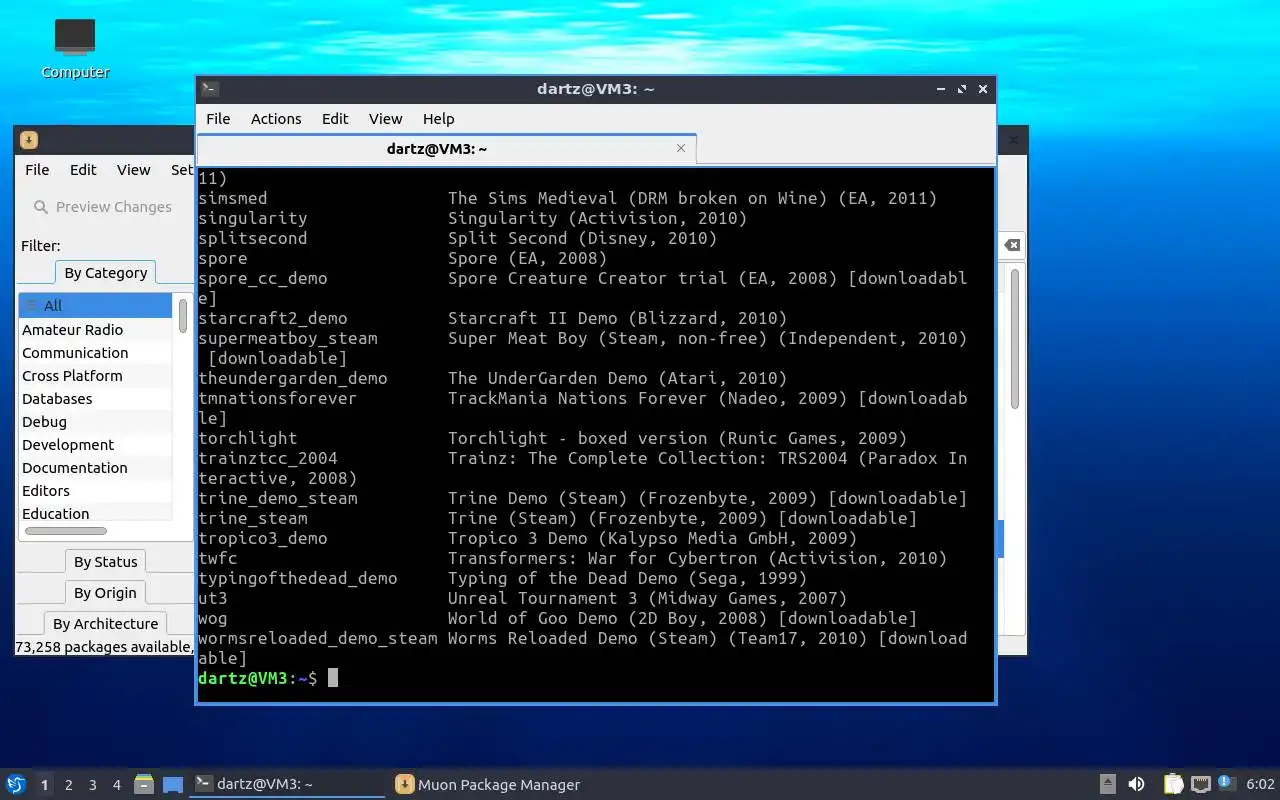Click 'simsmed' in the terminal output
The width and height of the screenshot is (1280, 800).
point(233,198)
